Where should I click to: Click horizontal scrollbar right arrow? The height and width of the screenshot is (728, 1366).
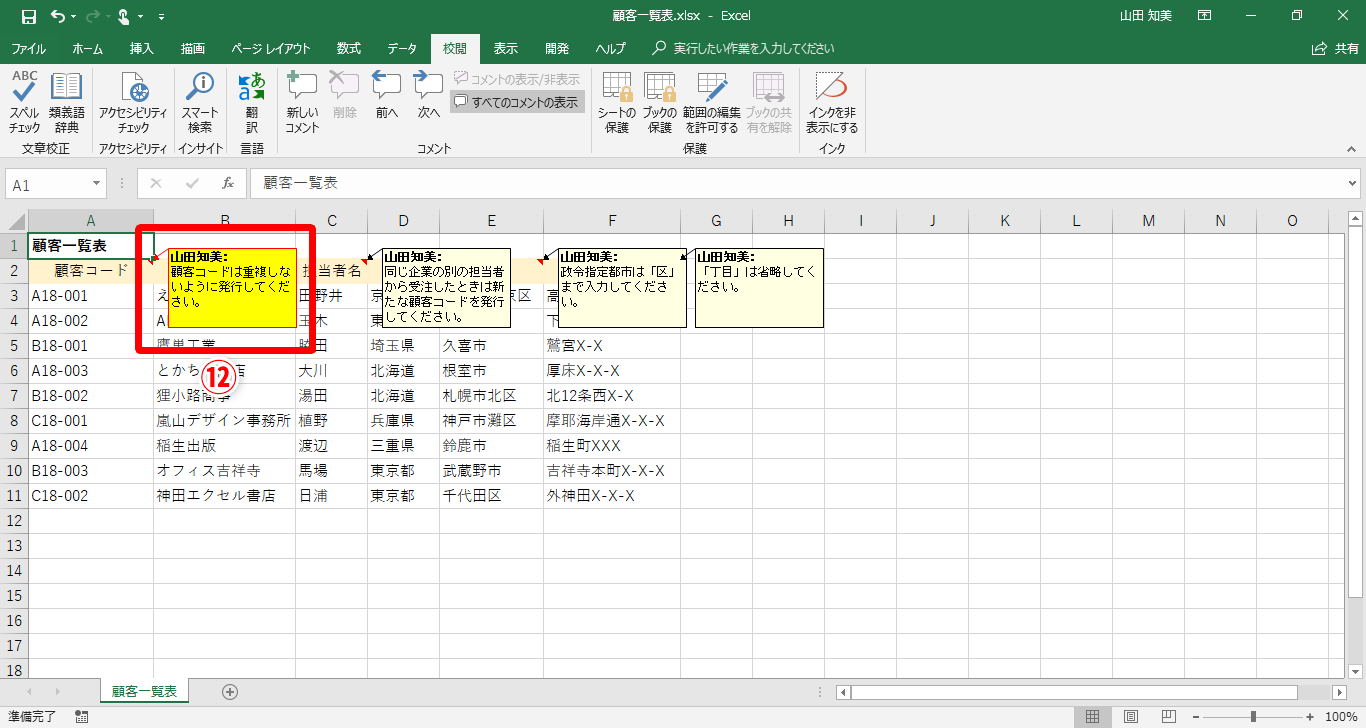click(x=1339, y=692)
